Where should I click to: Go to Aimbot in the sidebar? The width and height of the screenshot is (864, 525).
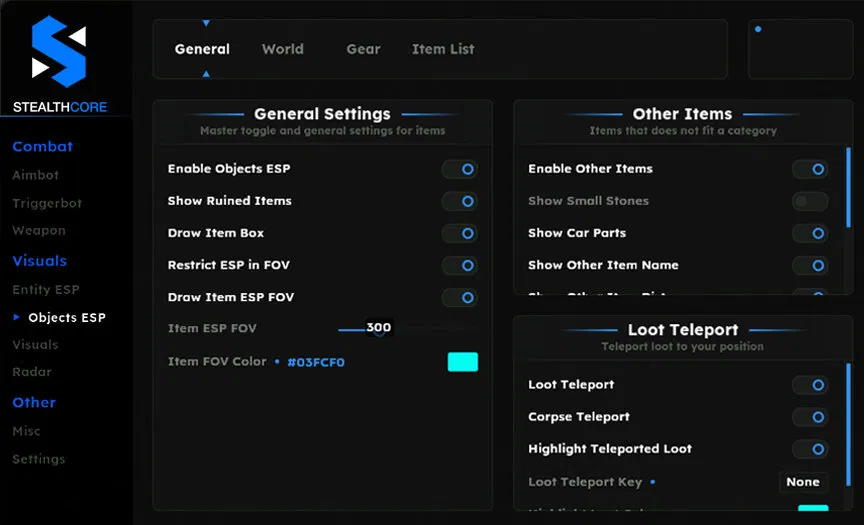(36, 175)
